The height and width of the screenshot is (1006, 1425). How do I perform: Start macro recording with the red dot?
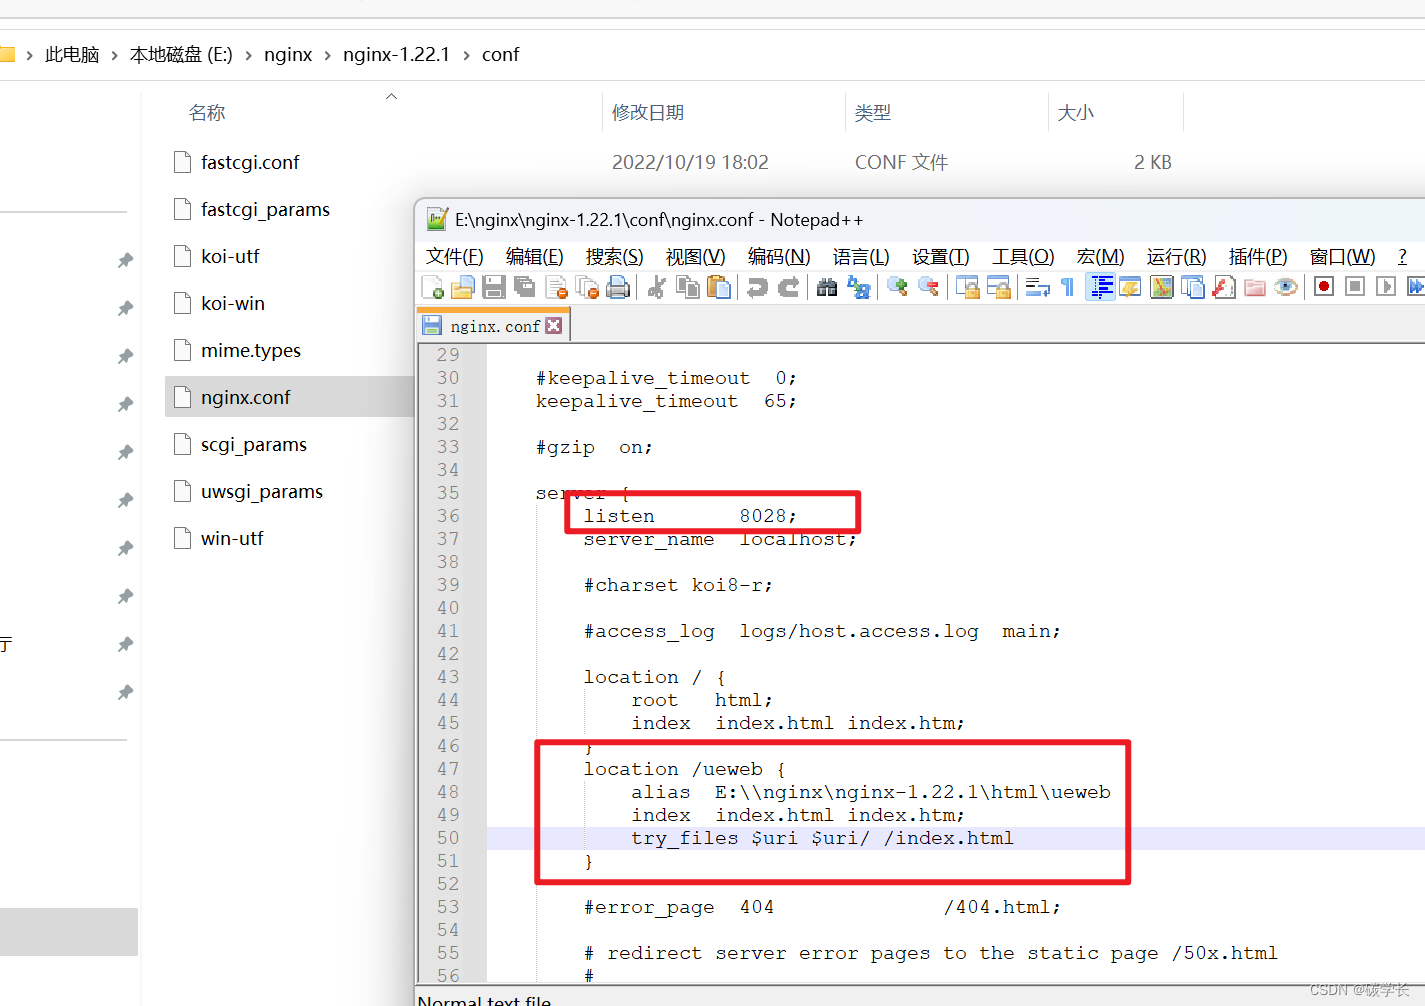tap(1324, 288)
